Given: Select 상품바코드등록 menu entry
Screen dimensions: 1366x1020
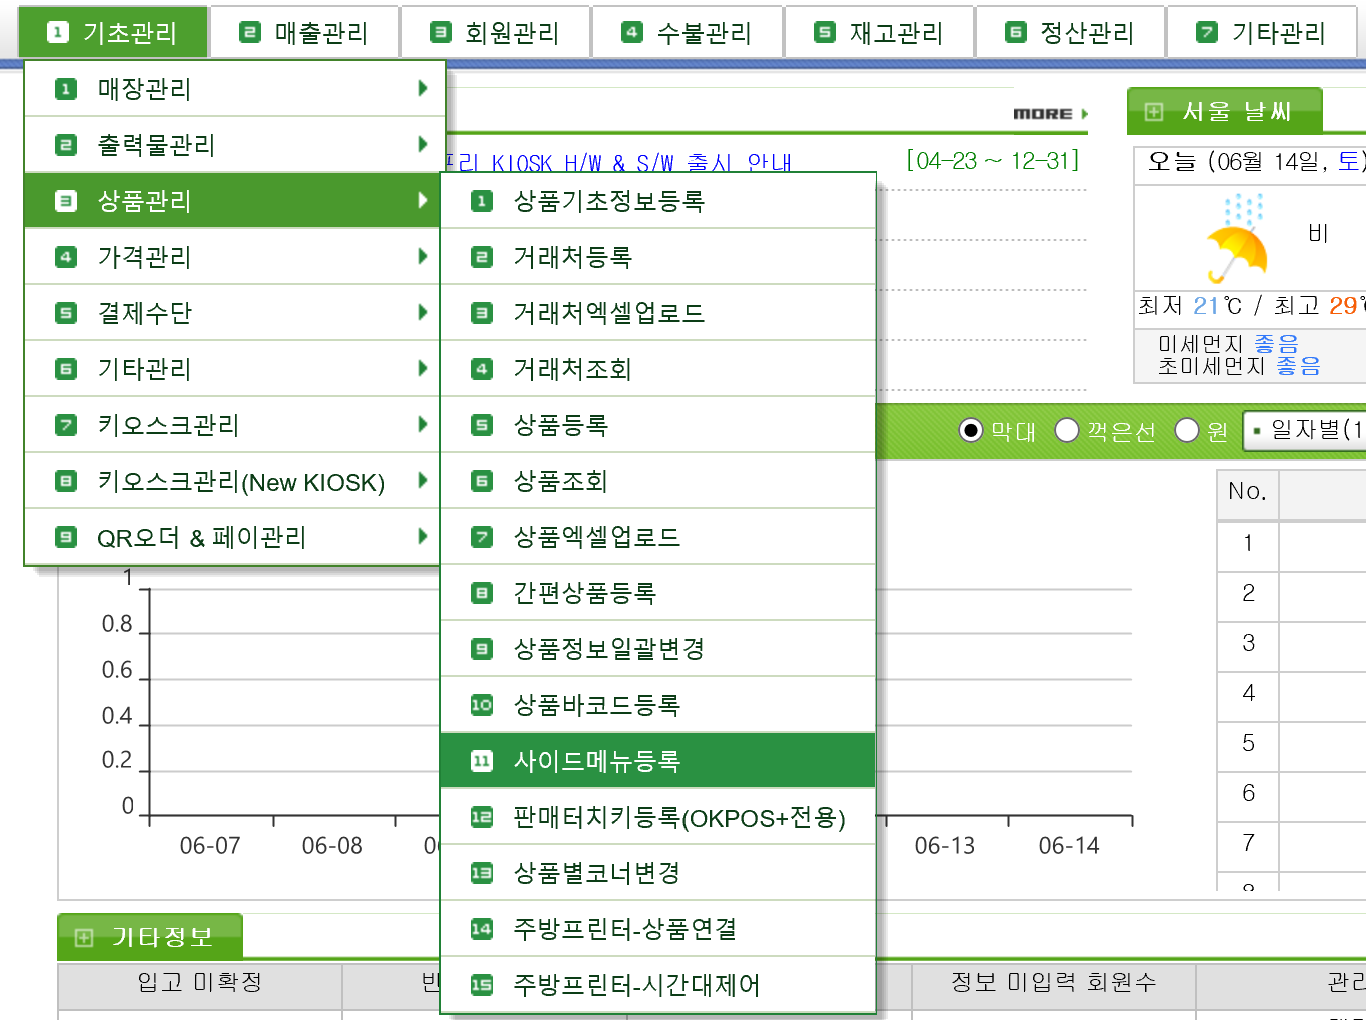Looking at the screenshot, I should pyautogui.click(x=596, y=705).
